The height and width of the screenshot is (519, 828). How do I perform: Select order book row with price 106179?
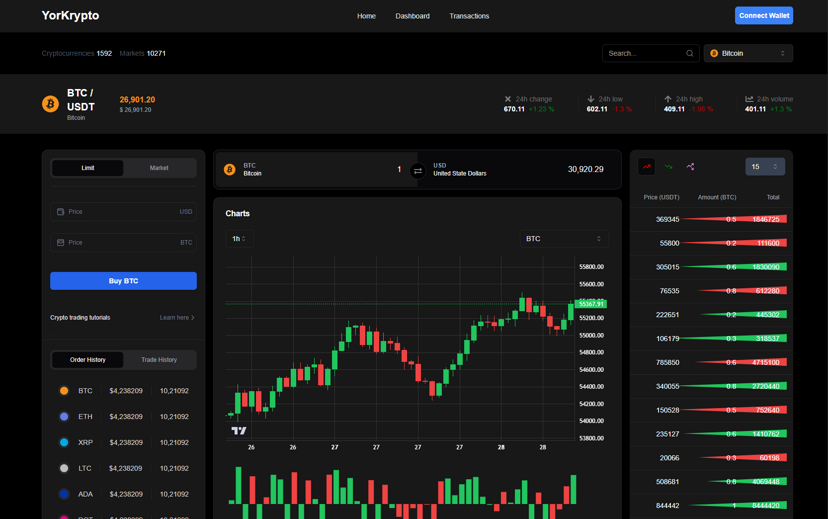[x=711, y=338]
